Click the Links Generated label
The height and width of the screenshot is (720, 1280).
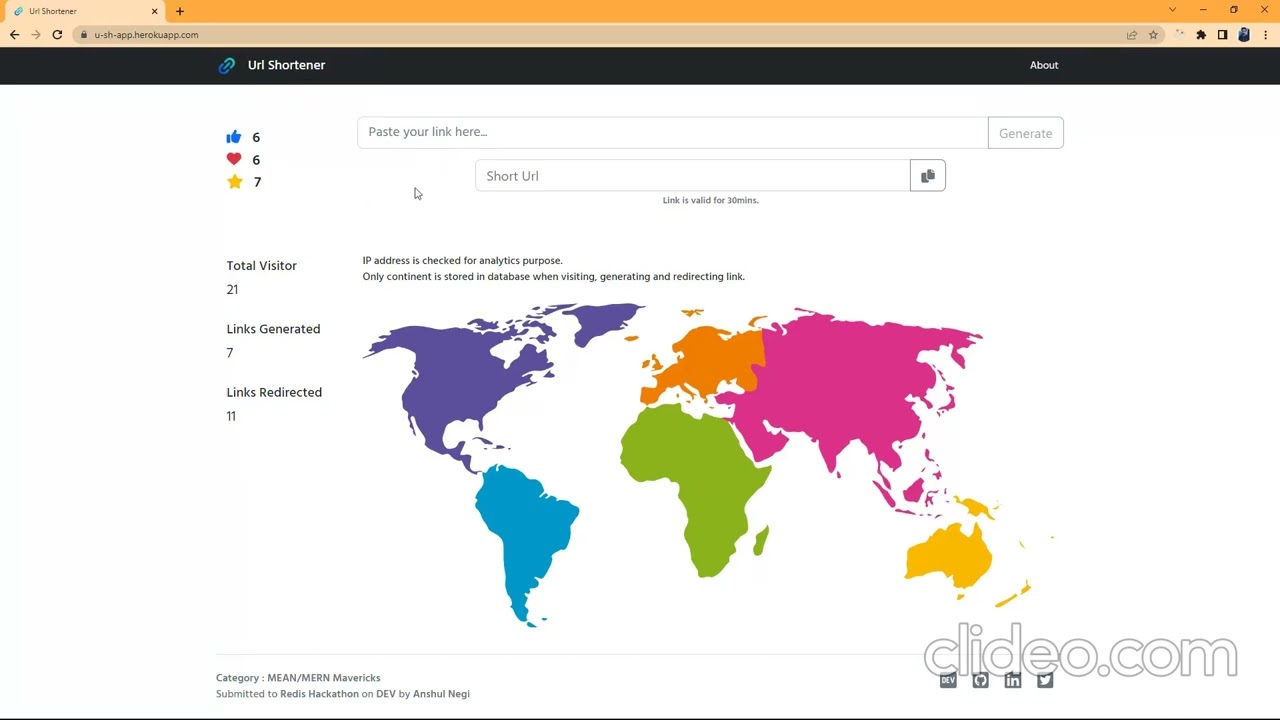pyautogui.click(x=273, y=329)
